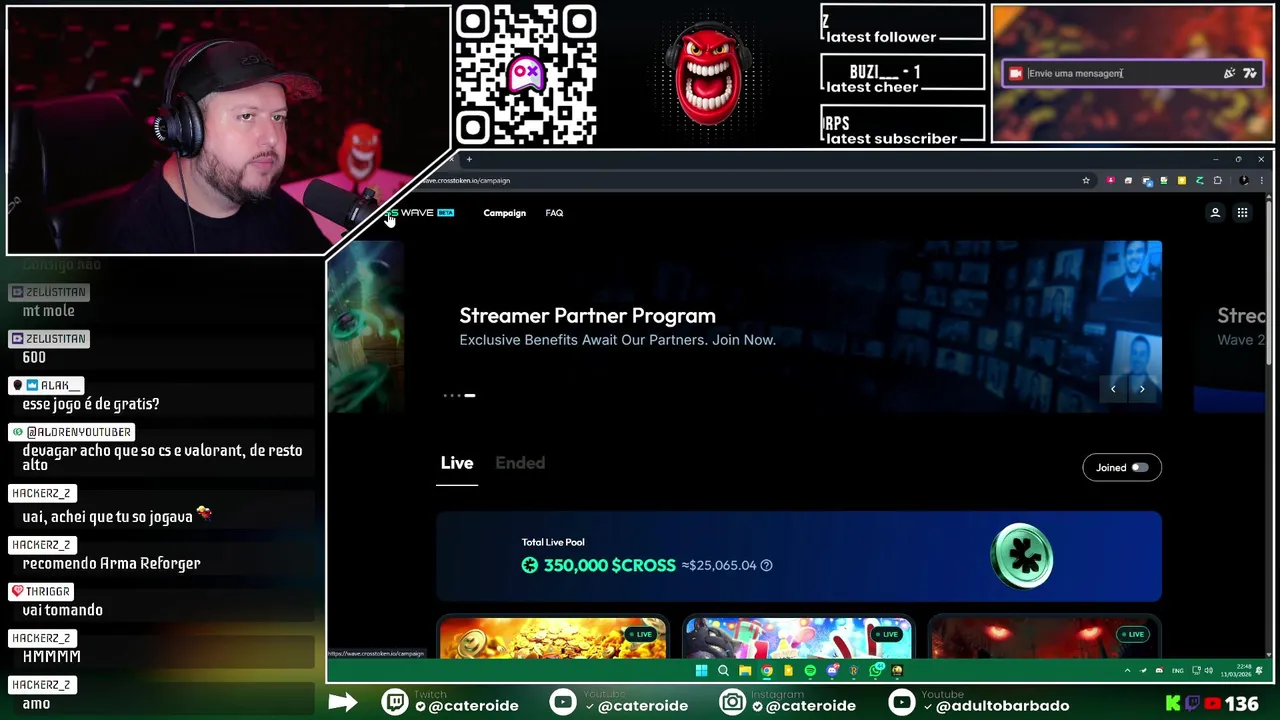Open Windows taskbar search
Screen dimensions: 1280x720
point(723,670)
